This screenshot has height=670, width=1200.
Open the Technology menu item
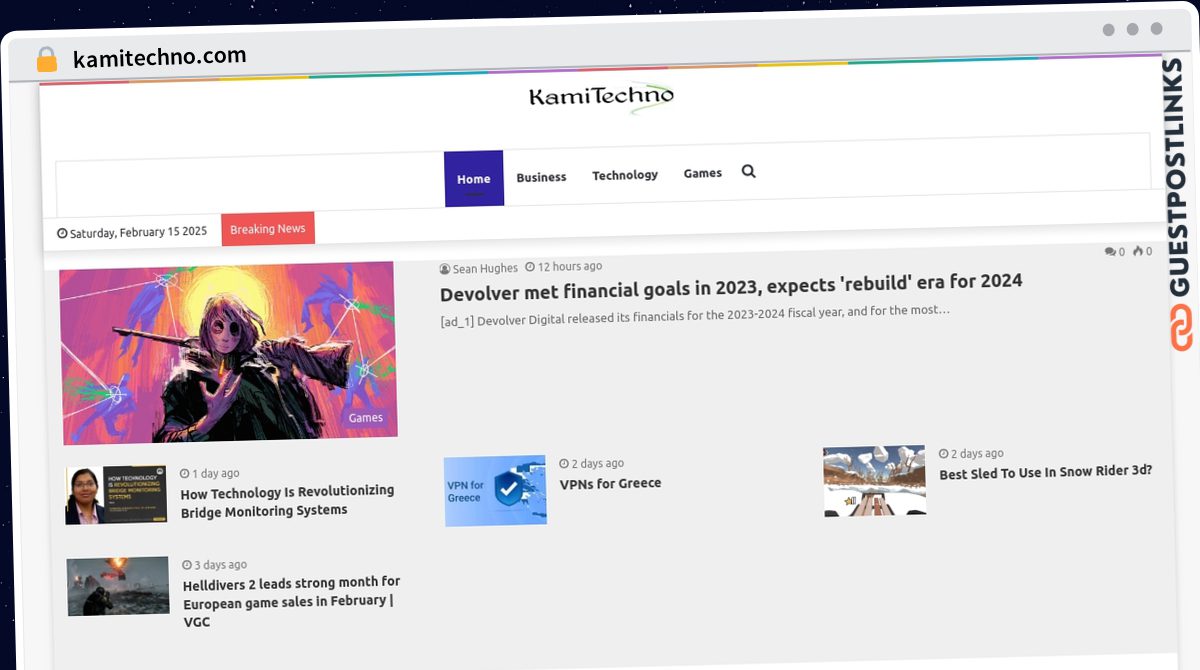click(625, 175)
